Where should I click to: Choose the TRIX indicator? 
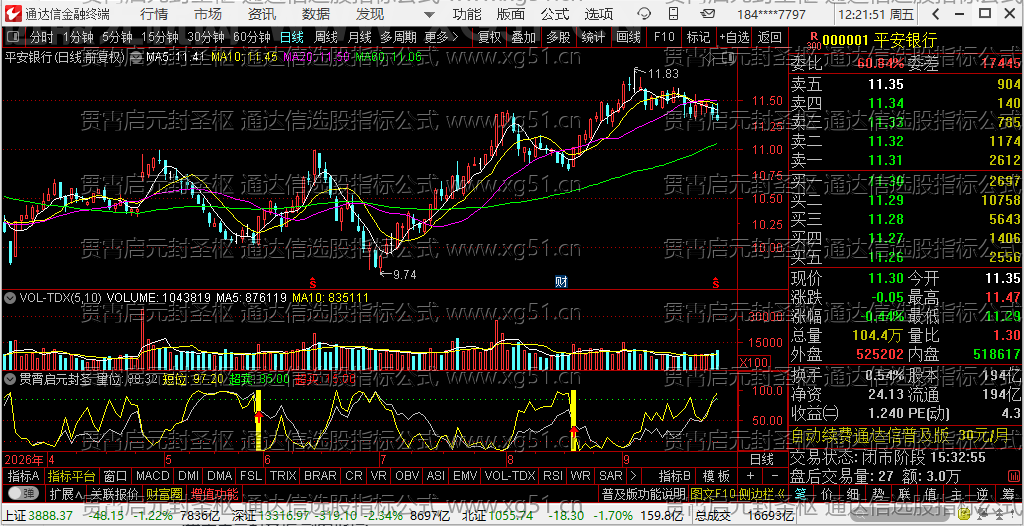point(283,476)
